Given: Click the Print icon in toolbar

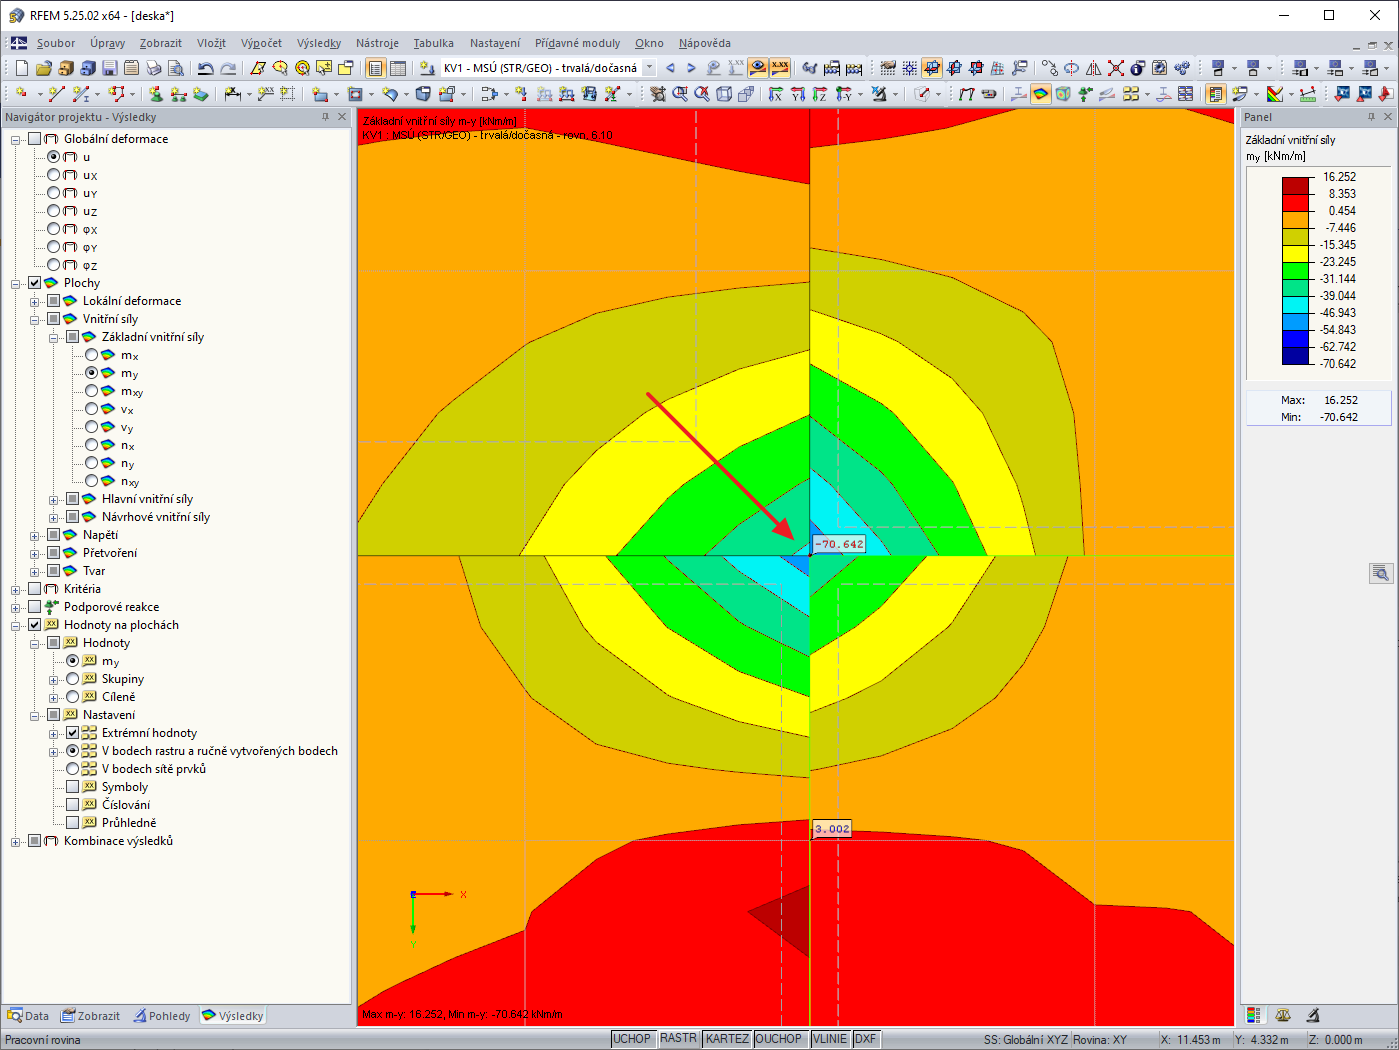Looking at the screenshot, I should (153, 68).
